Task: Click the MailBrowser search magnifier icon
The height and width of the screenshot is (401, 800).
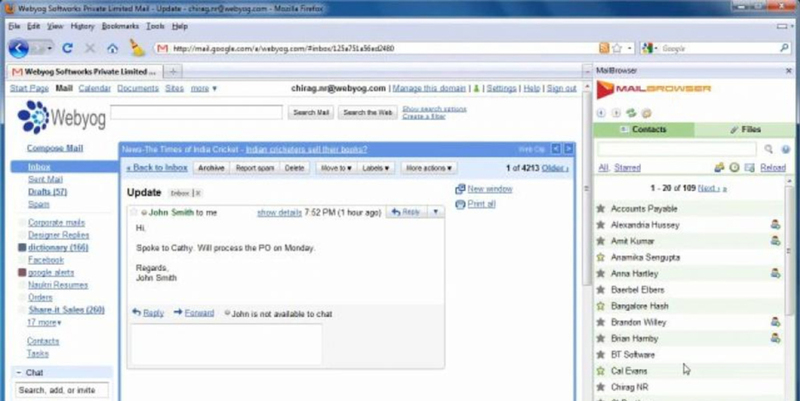Action: point(769,149)
